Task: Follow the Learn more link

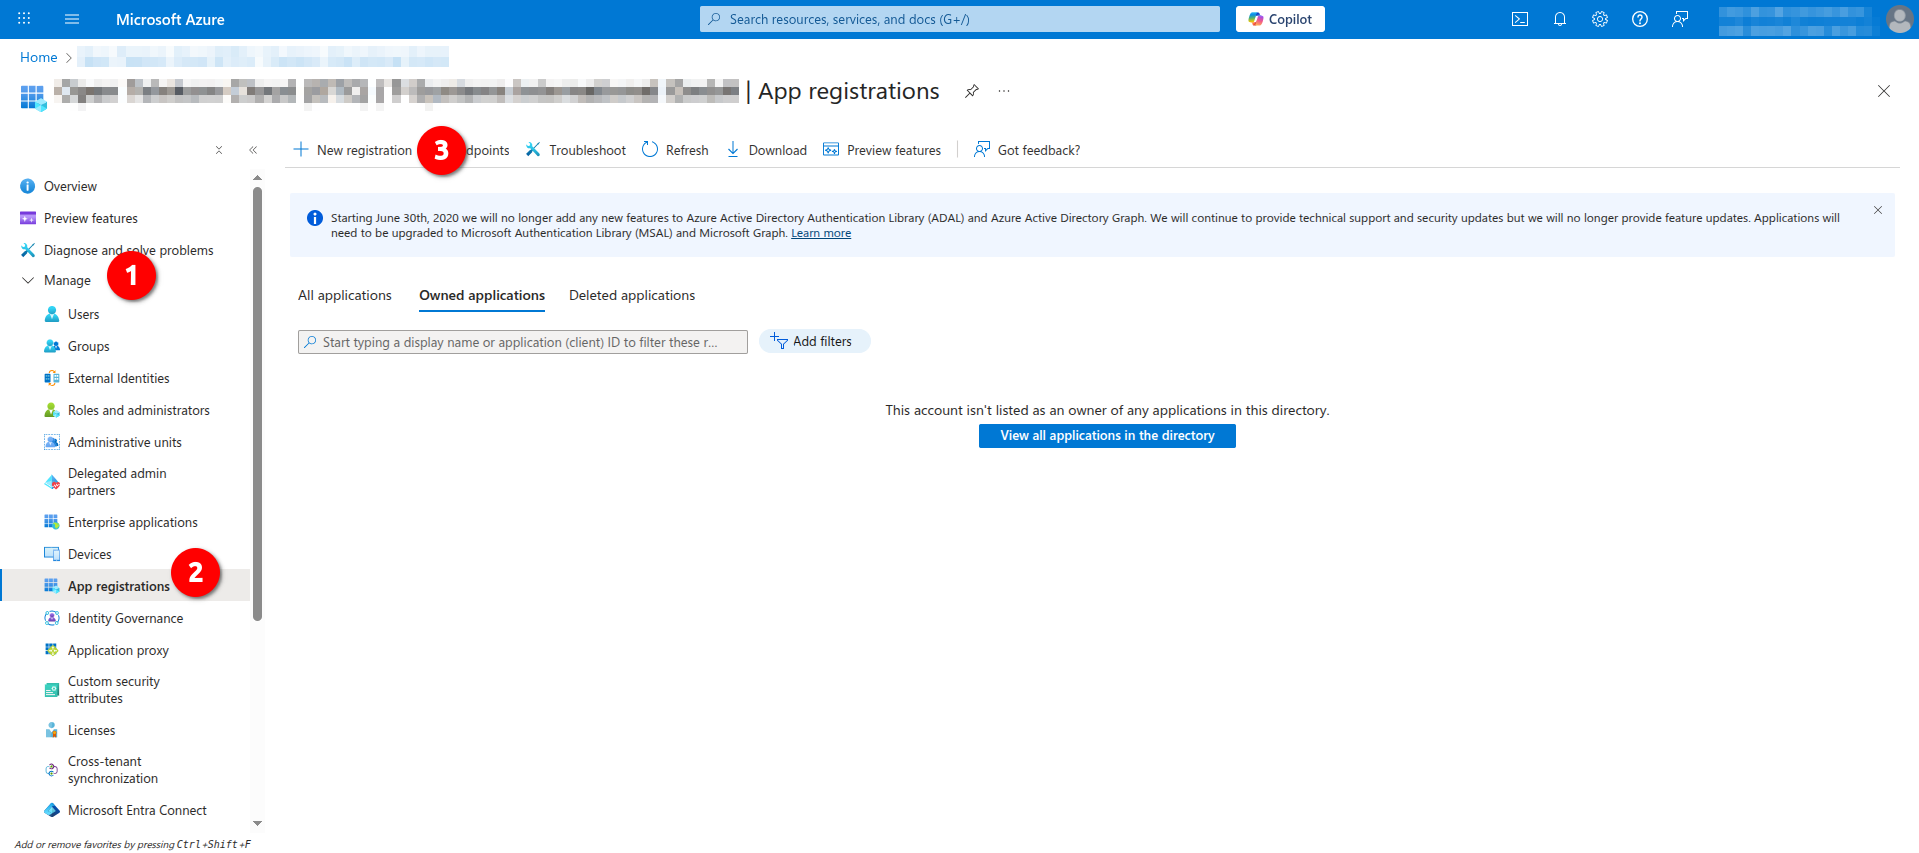Action: [820, 234]
